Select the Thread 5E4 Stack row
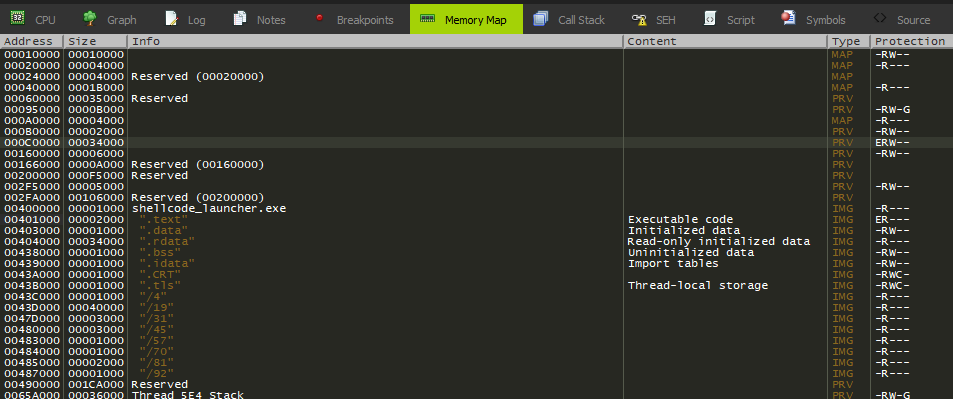953x399 pixels. (x=476, y=395)
